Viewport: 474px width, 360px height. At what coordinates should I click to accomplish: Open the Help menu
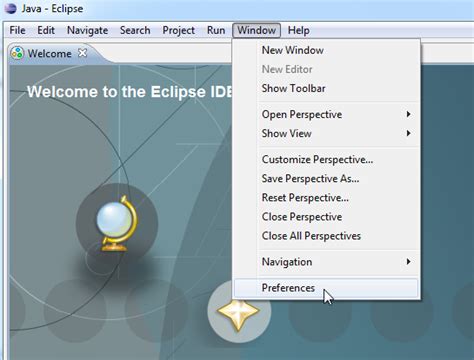pos(299,30)
